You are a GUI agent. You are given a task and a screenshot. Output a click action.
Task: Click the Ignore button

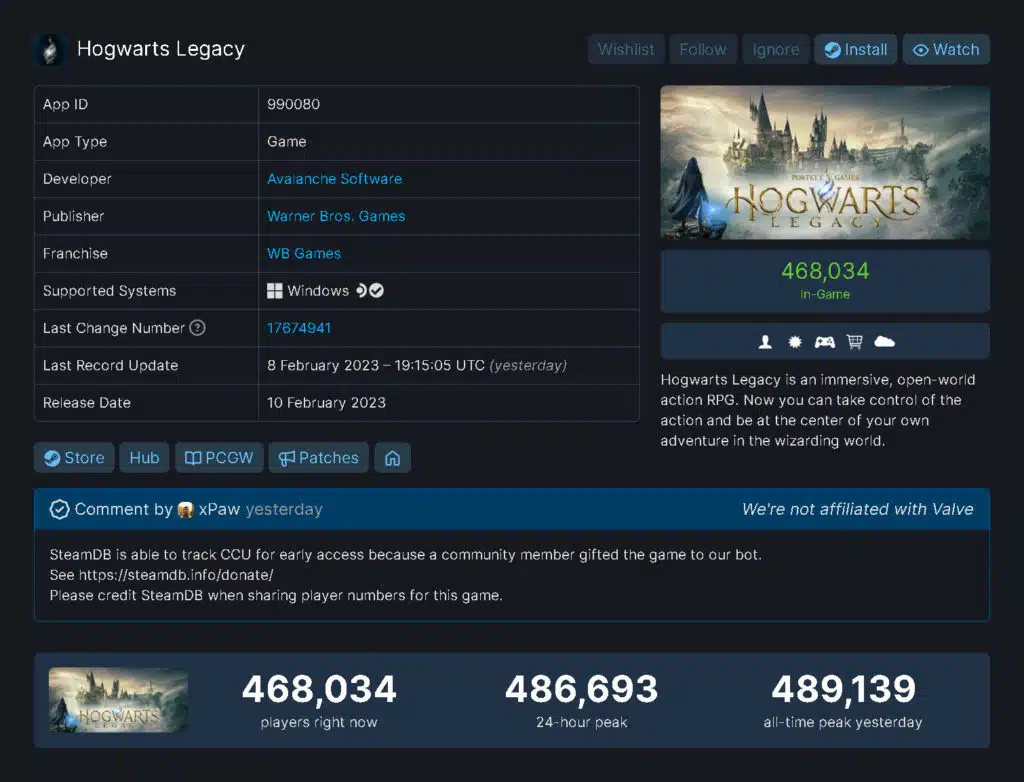pos(776,50)
